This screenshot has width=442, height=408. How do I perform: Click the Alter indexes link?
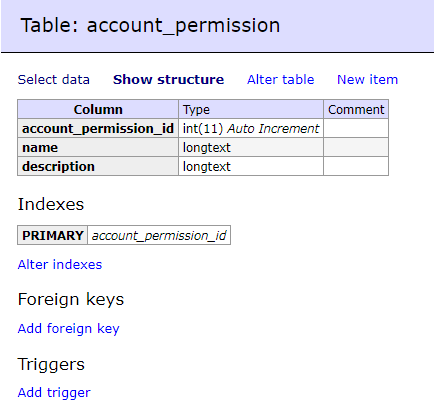coord(60,265)
